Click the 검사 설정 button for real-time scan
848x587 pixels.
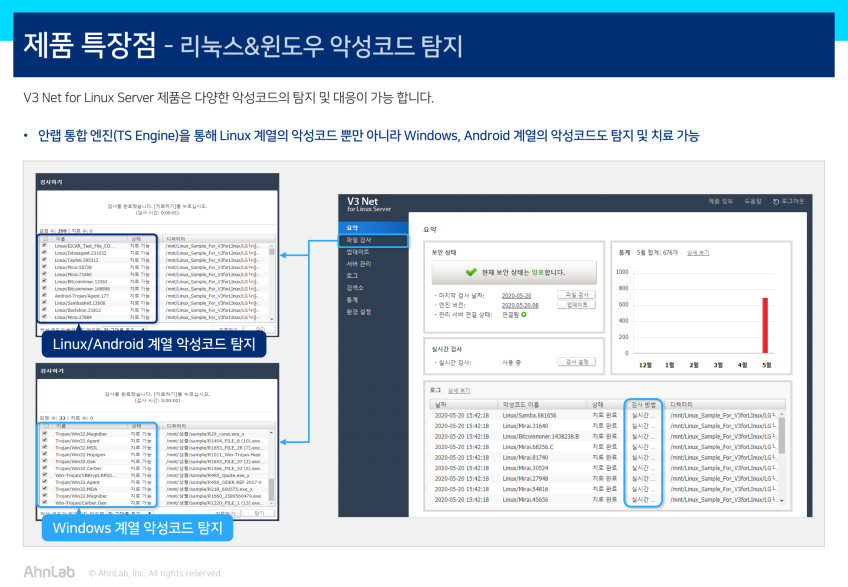pos(577,361)
